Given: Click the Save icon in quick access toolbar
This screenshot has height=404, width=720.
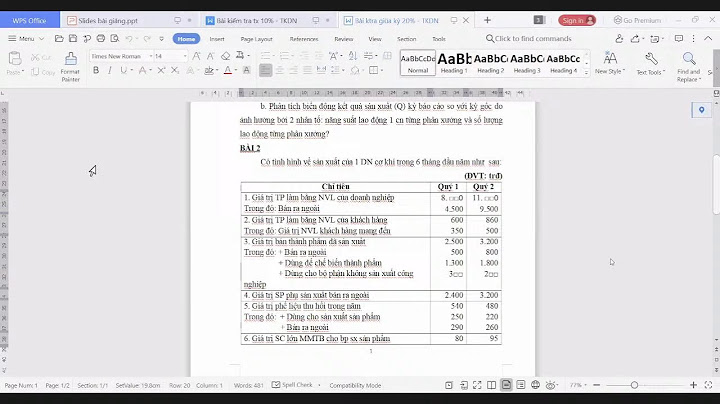Looking at the screenshot, I should [73, 39].
